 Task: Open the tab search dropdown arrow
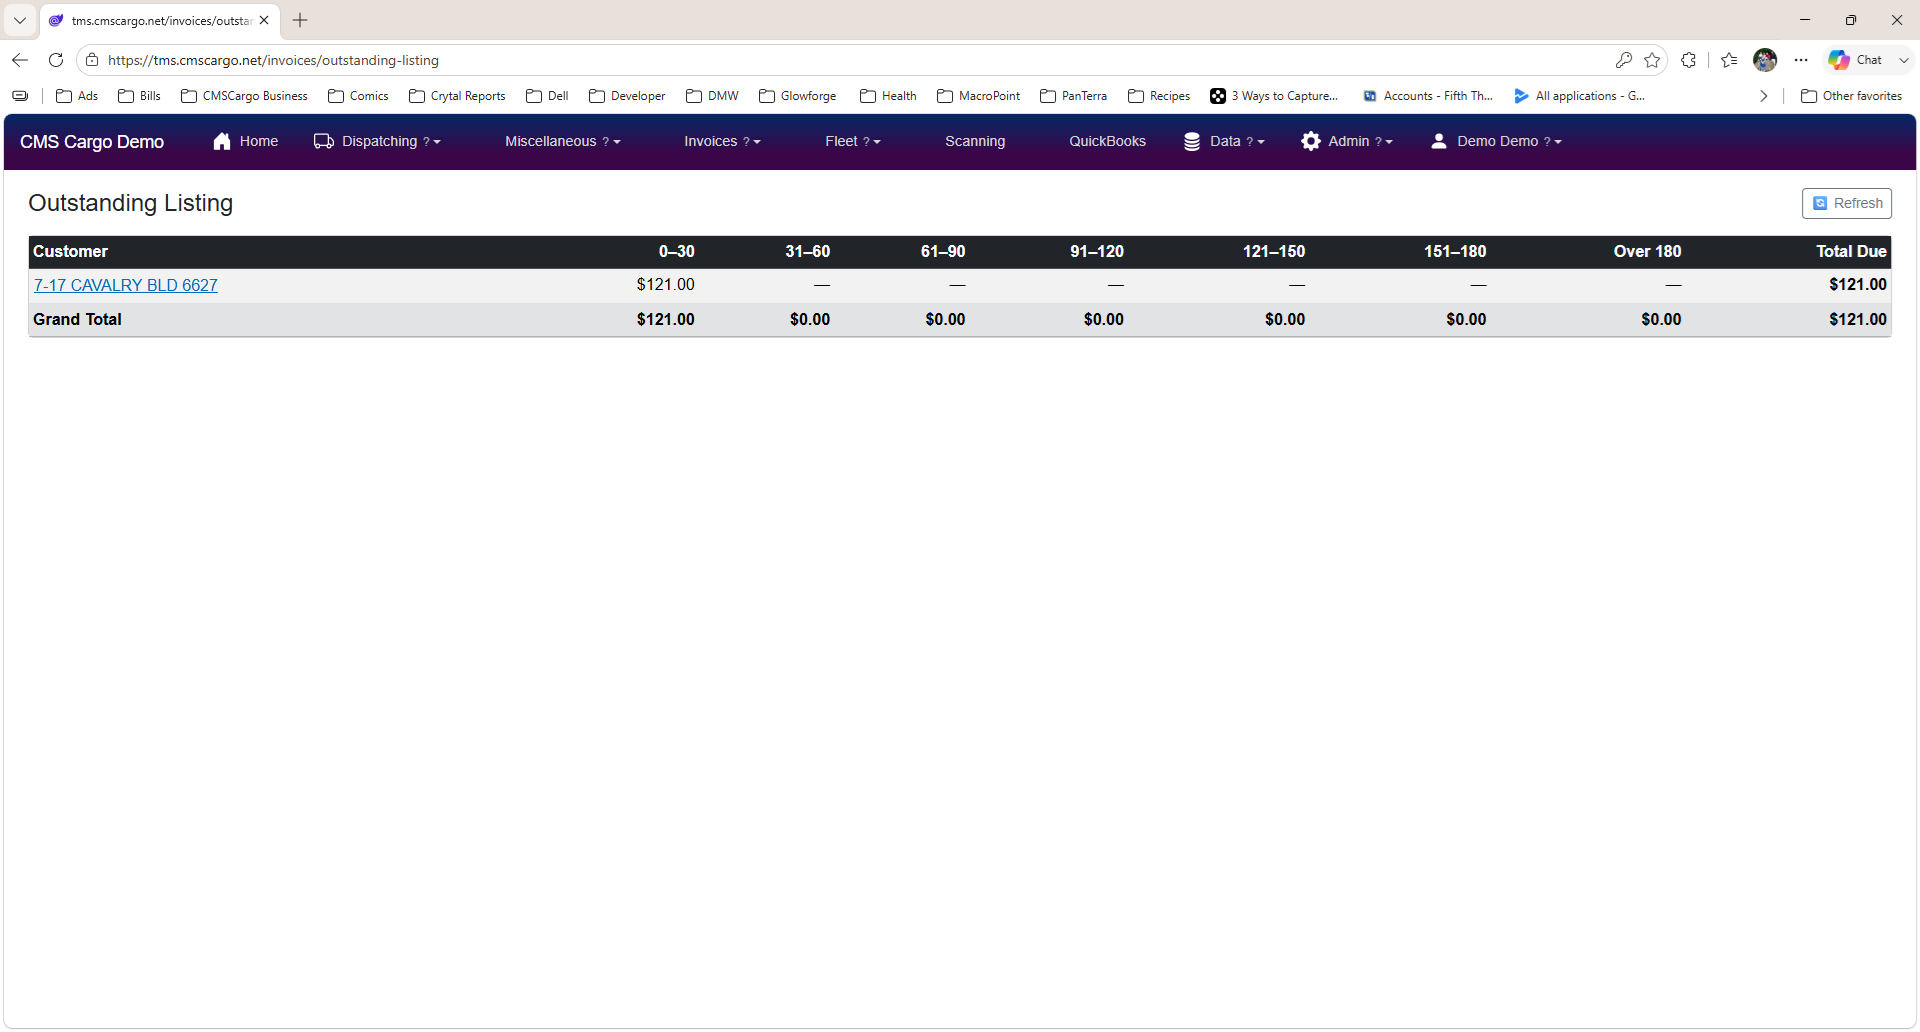pyautogui.click(x=20, y=20)
